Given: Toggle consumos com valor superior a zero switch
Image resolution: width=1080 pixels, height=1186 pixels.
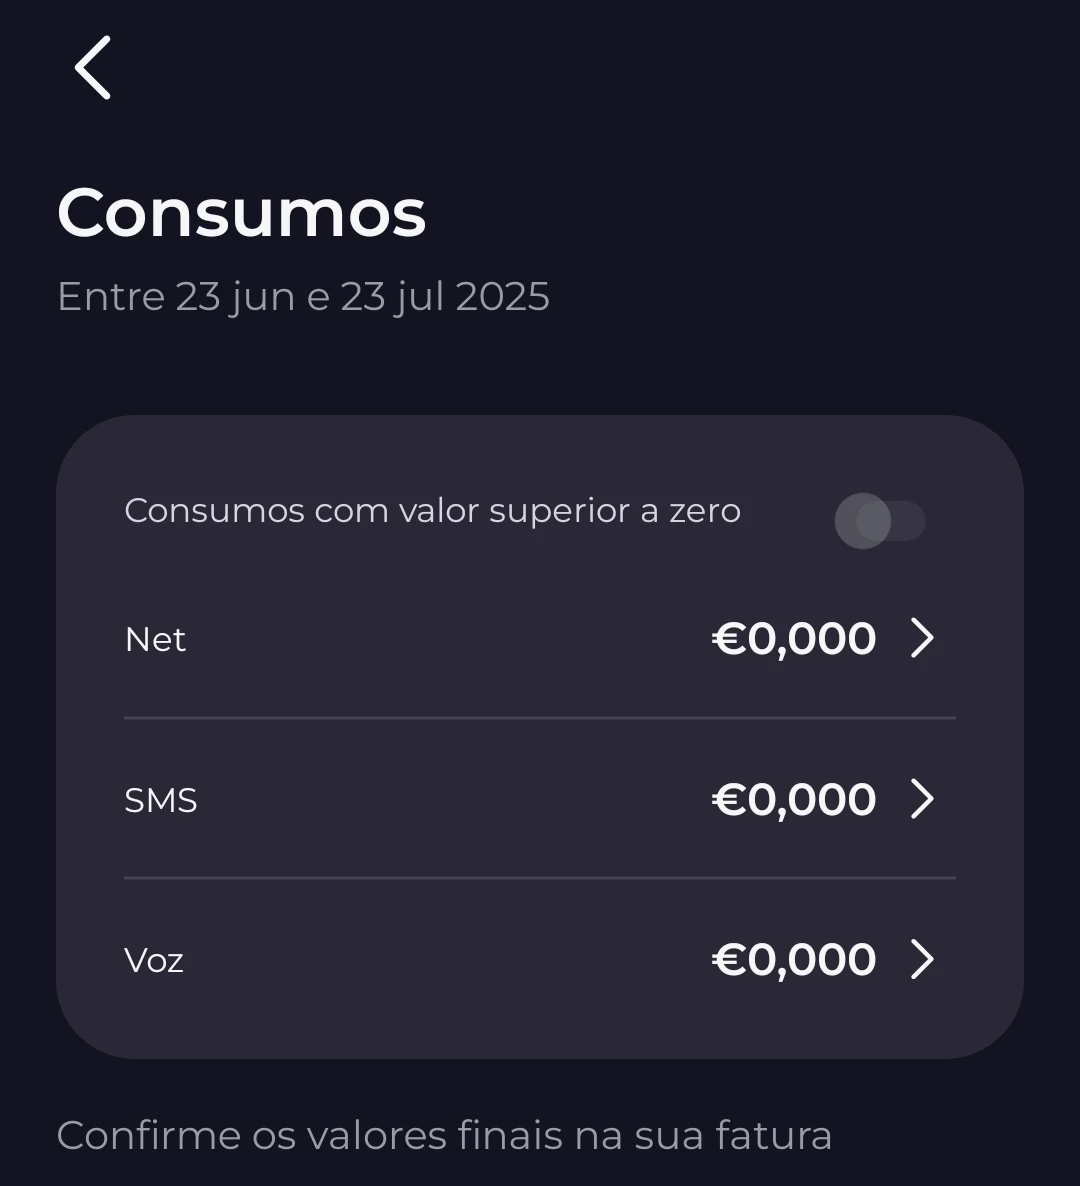Looking at the screenshot, I should (879, 521).
